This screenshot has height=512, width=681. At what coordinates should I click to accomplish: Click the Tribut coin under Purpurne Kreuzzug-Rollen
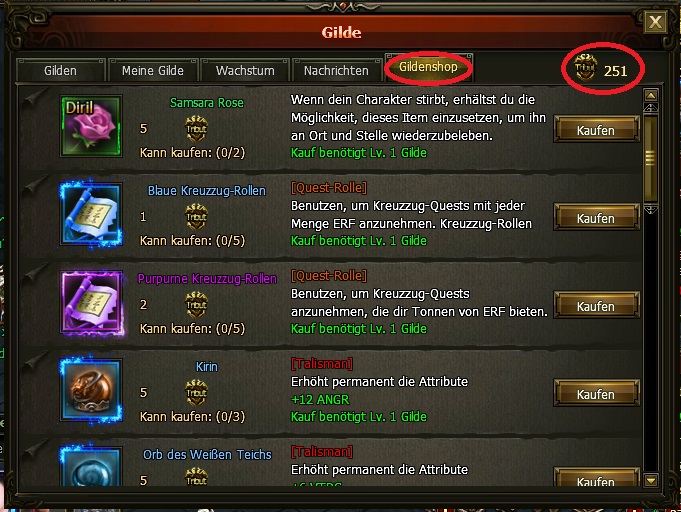tap(196, 304)
